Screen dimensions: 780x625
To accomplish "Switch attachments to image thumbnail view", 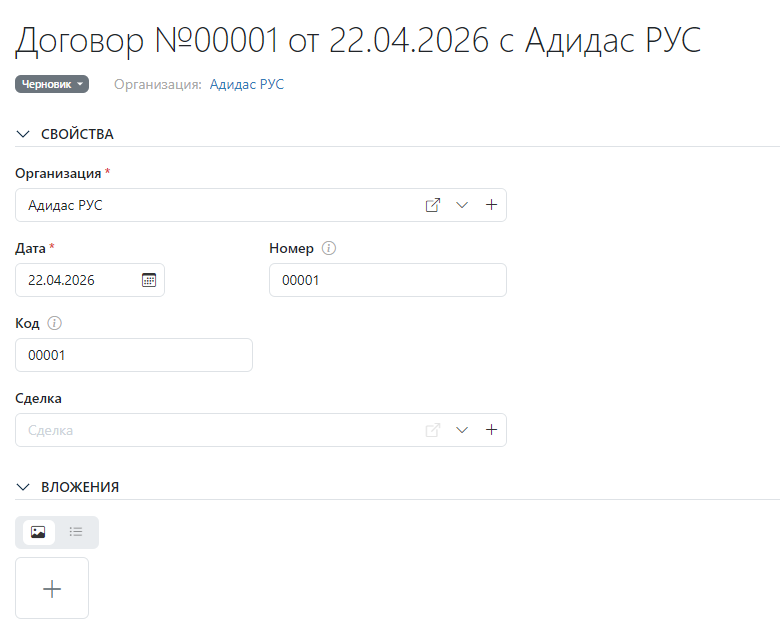I will tap(38, 532).
